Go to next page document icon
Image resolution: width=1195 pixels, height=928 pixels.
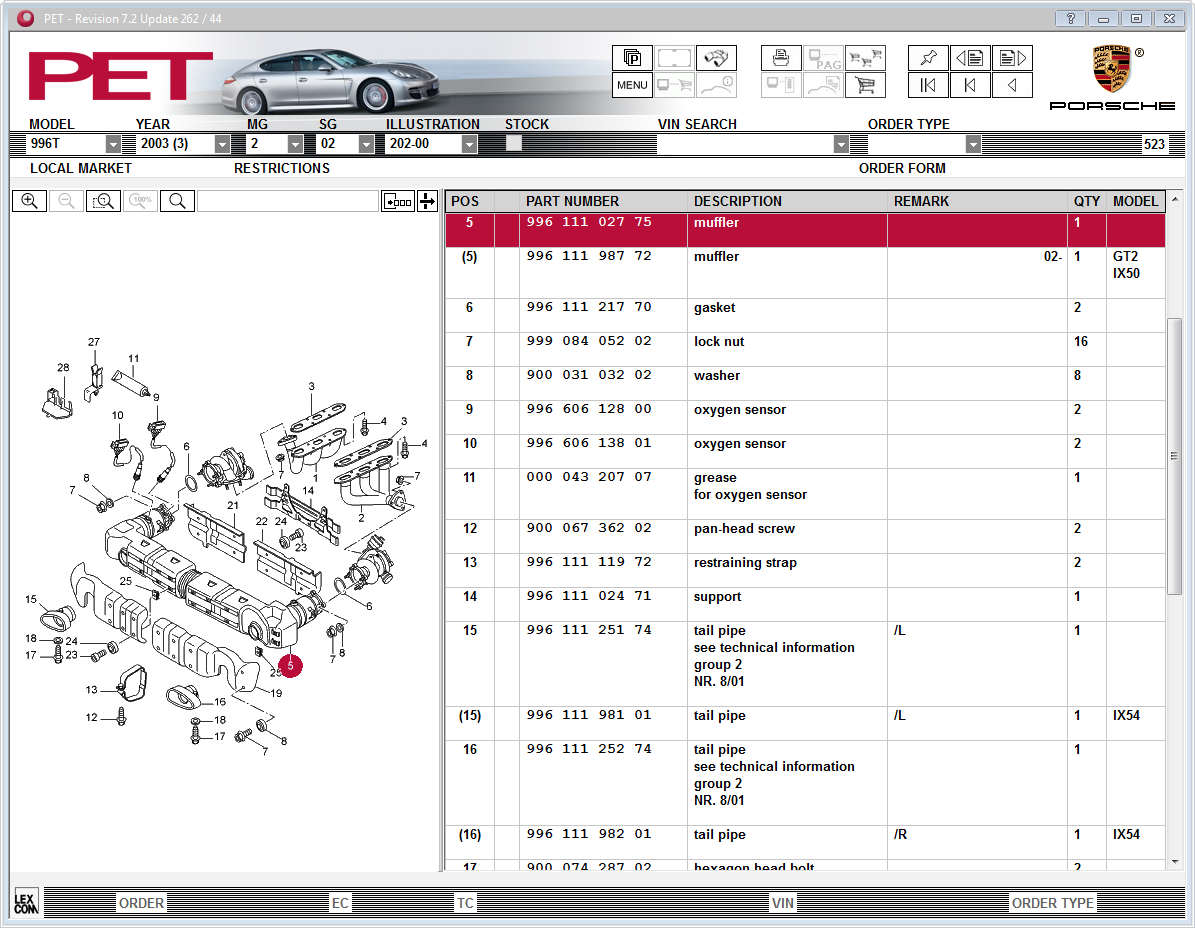click(1012, 58)
